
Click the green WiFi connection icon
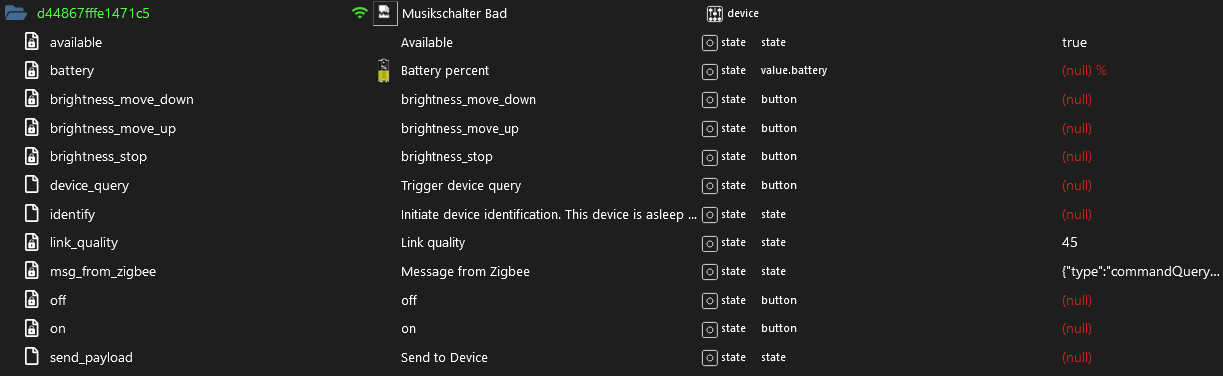360,14
